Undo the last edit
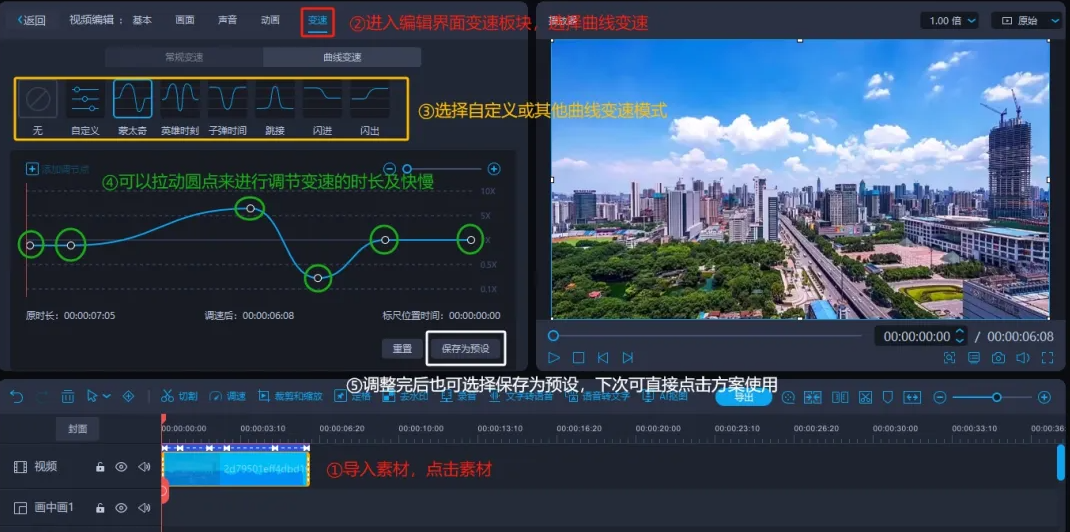Viewport: 1070px width, 532px height. click(x=16, y=396)
